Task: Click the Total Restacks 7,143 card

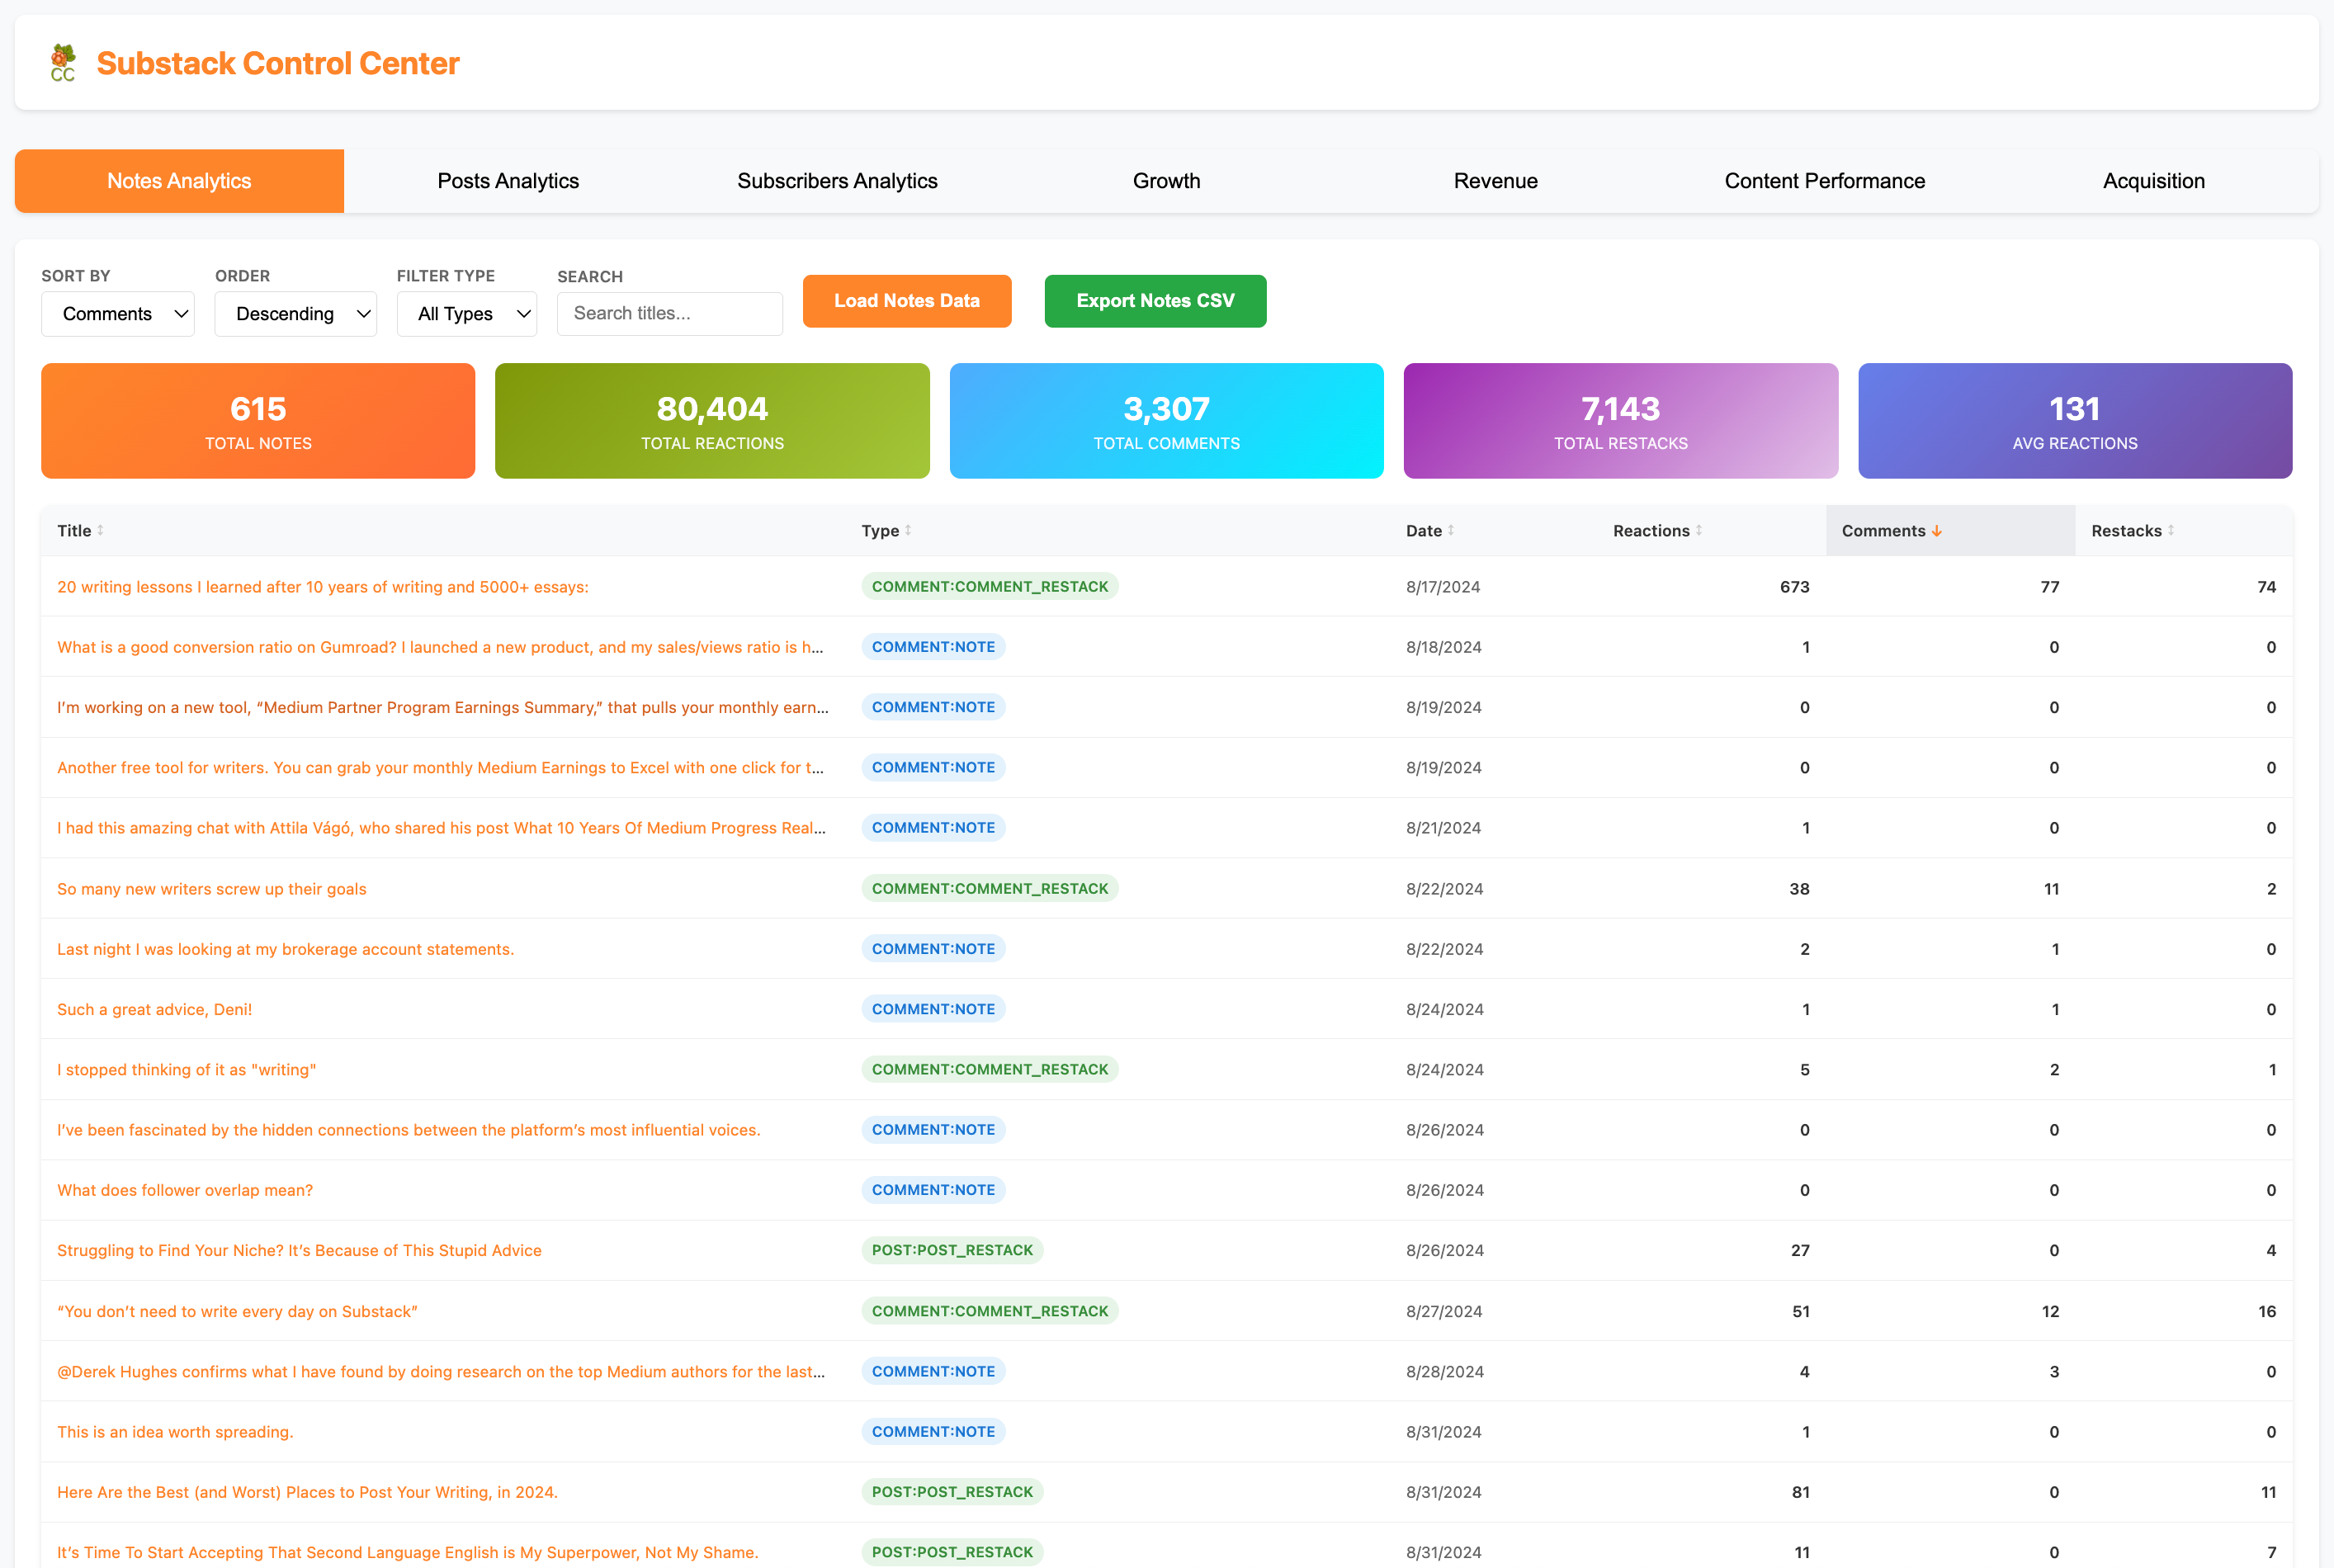Action: (1621, 421)
